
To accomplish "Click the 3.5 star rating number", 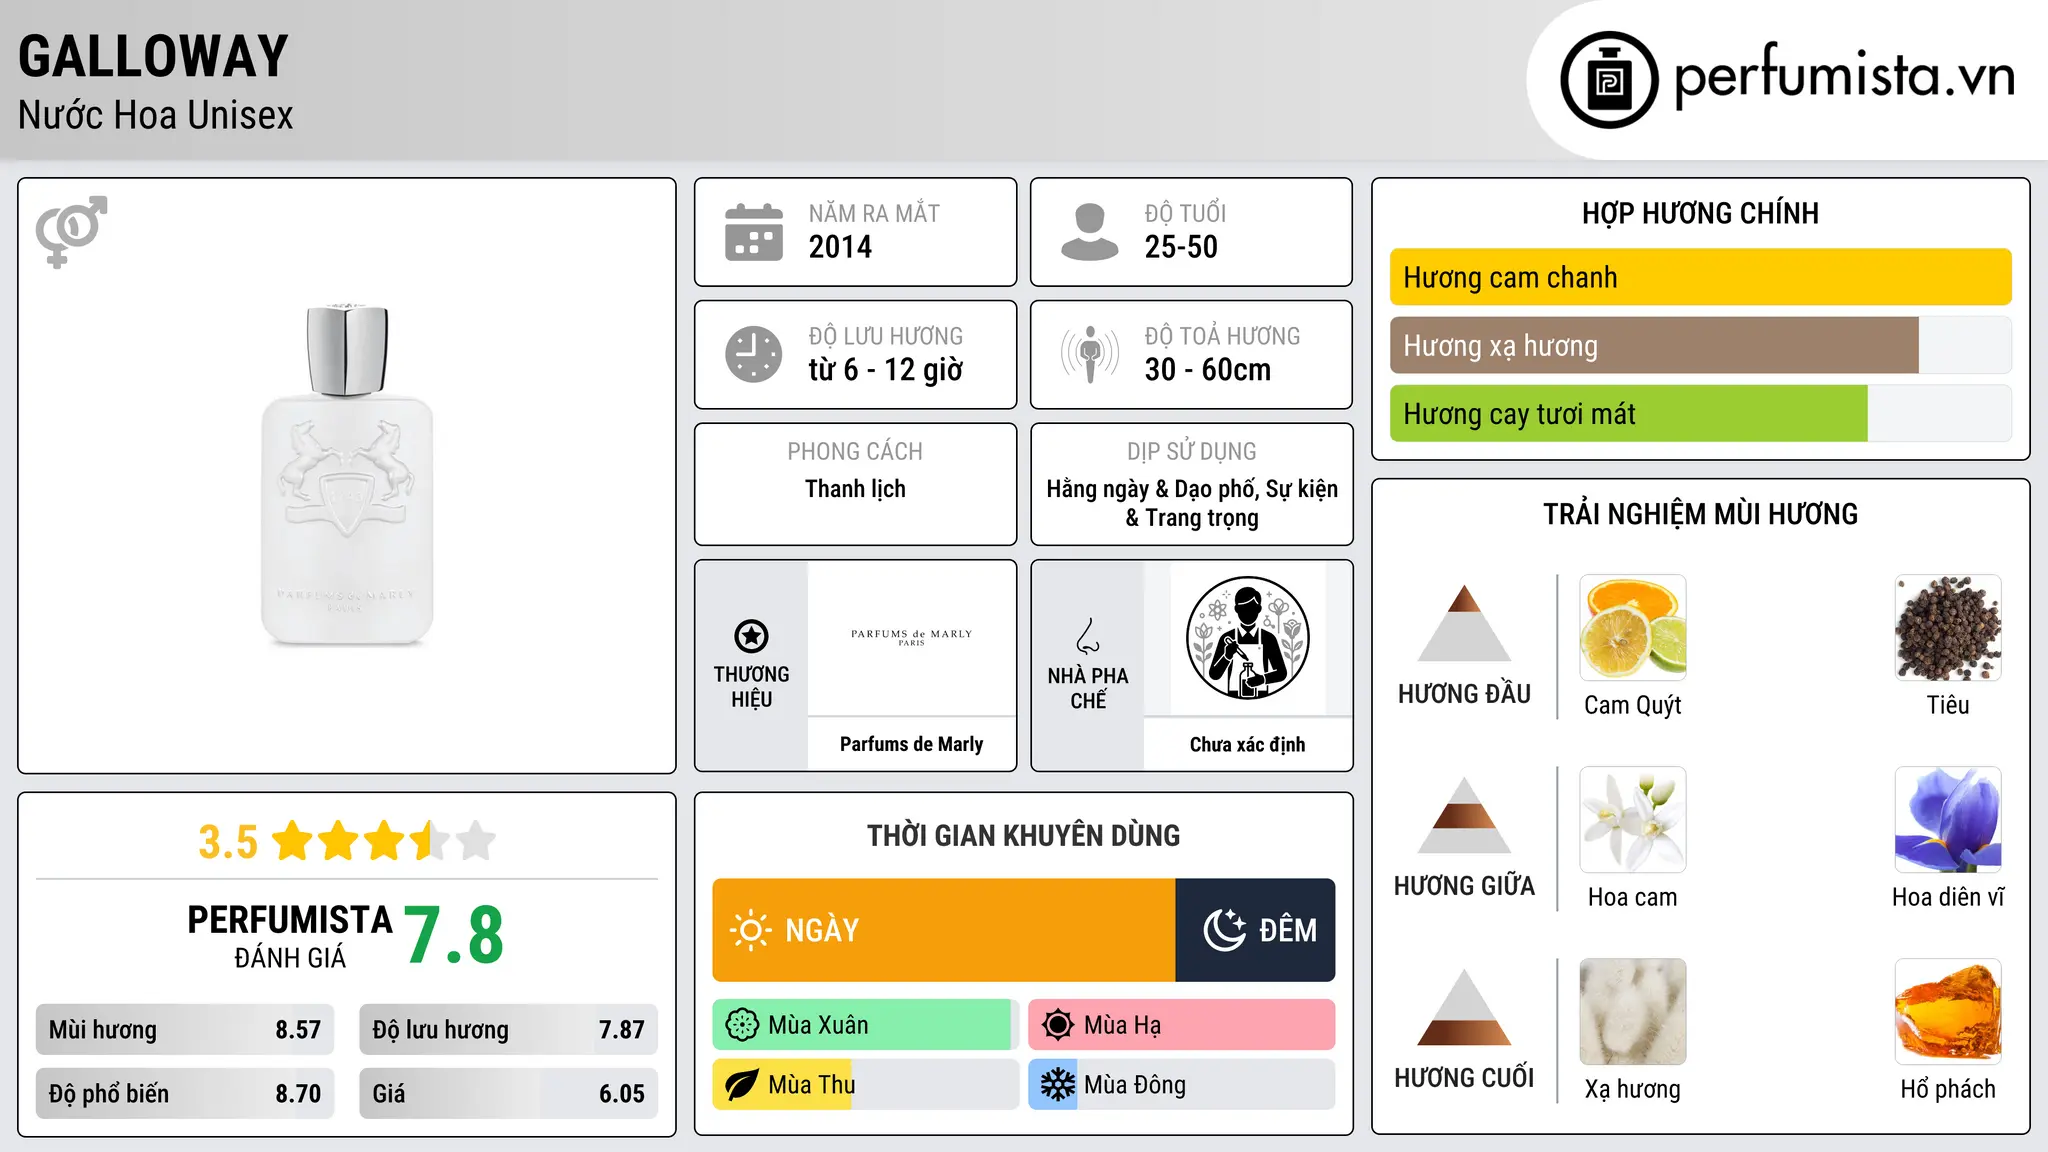I will pos(228,842).
